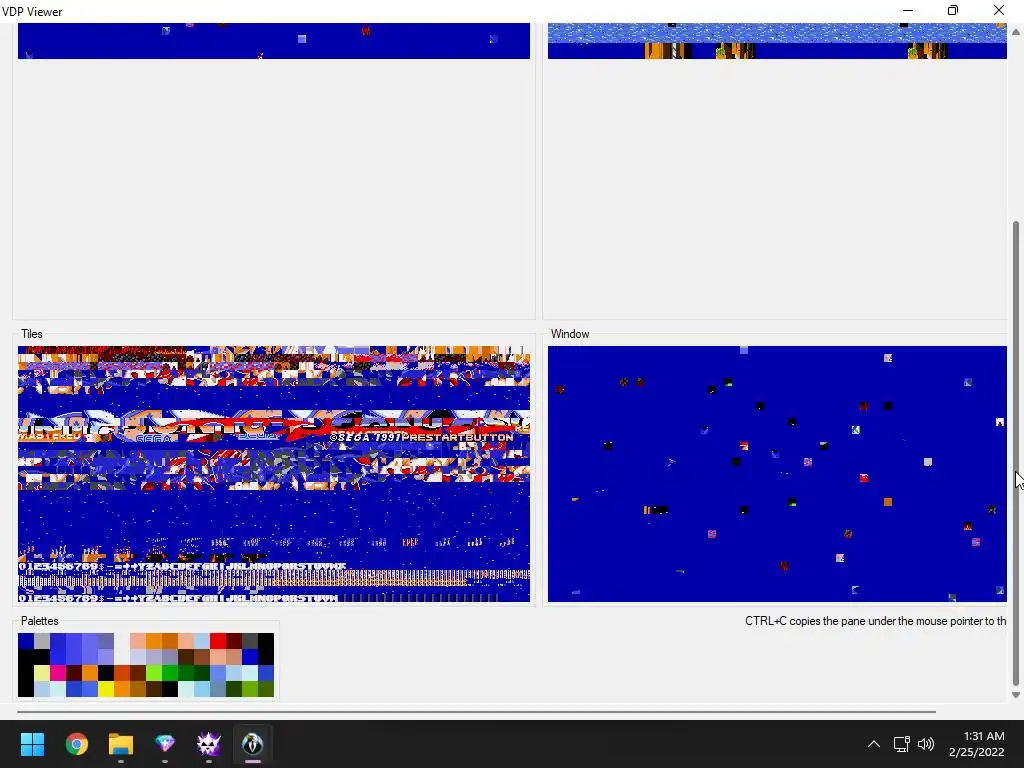1024x768 pixels.
Task: Launch Google Chrome from the taskbar
Action: click(76, 744)
